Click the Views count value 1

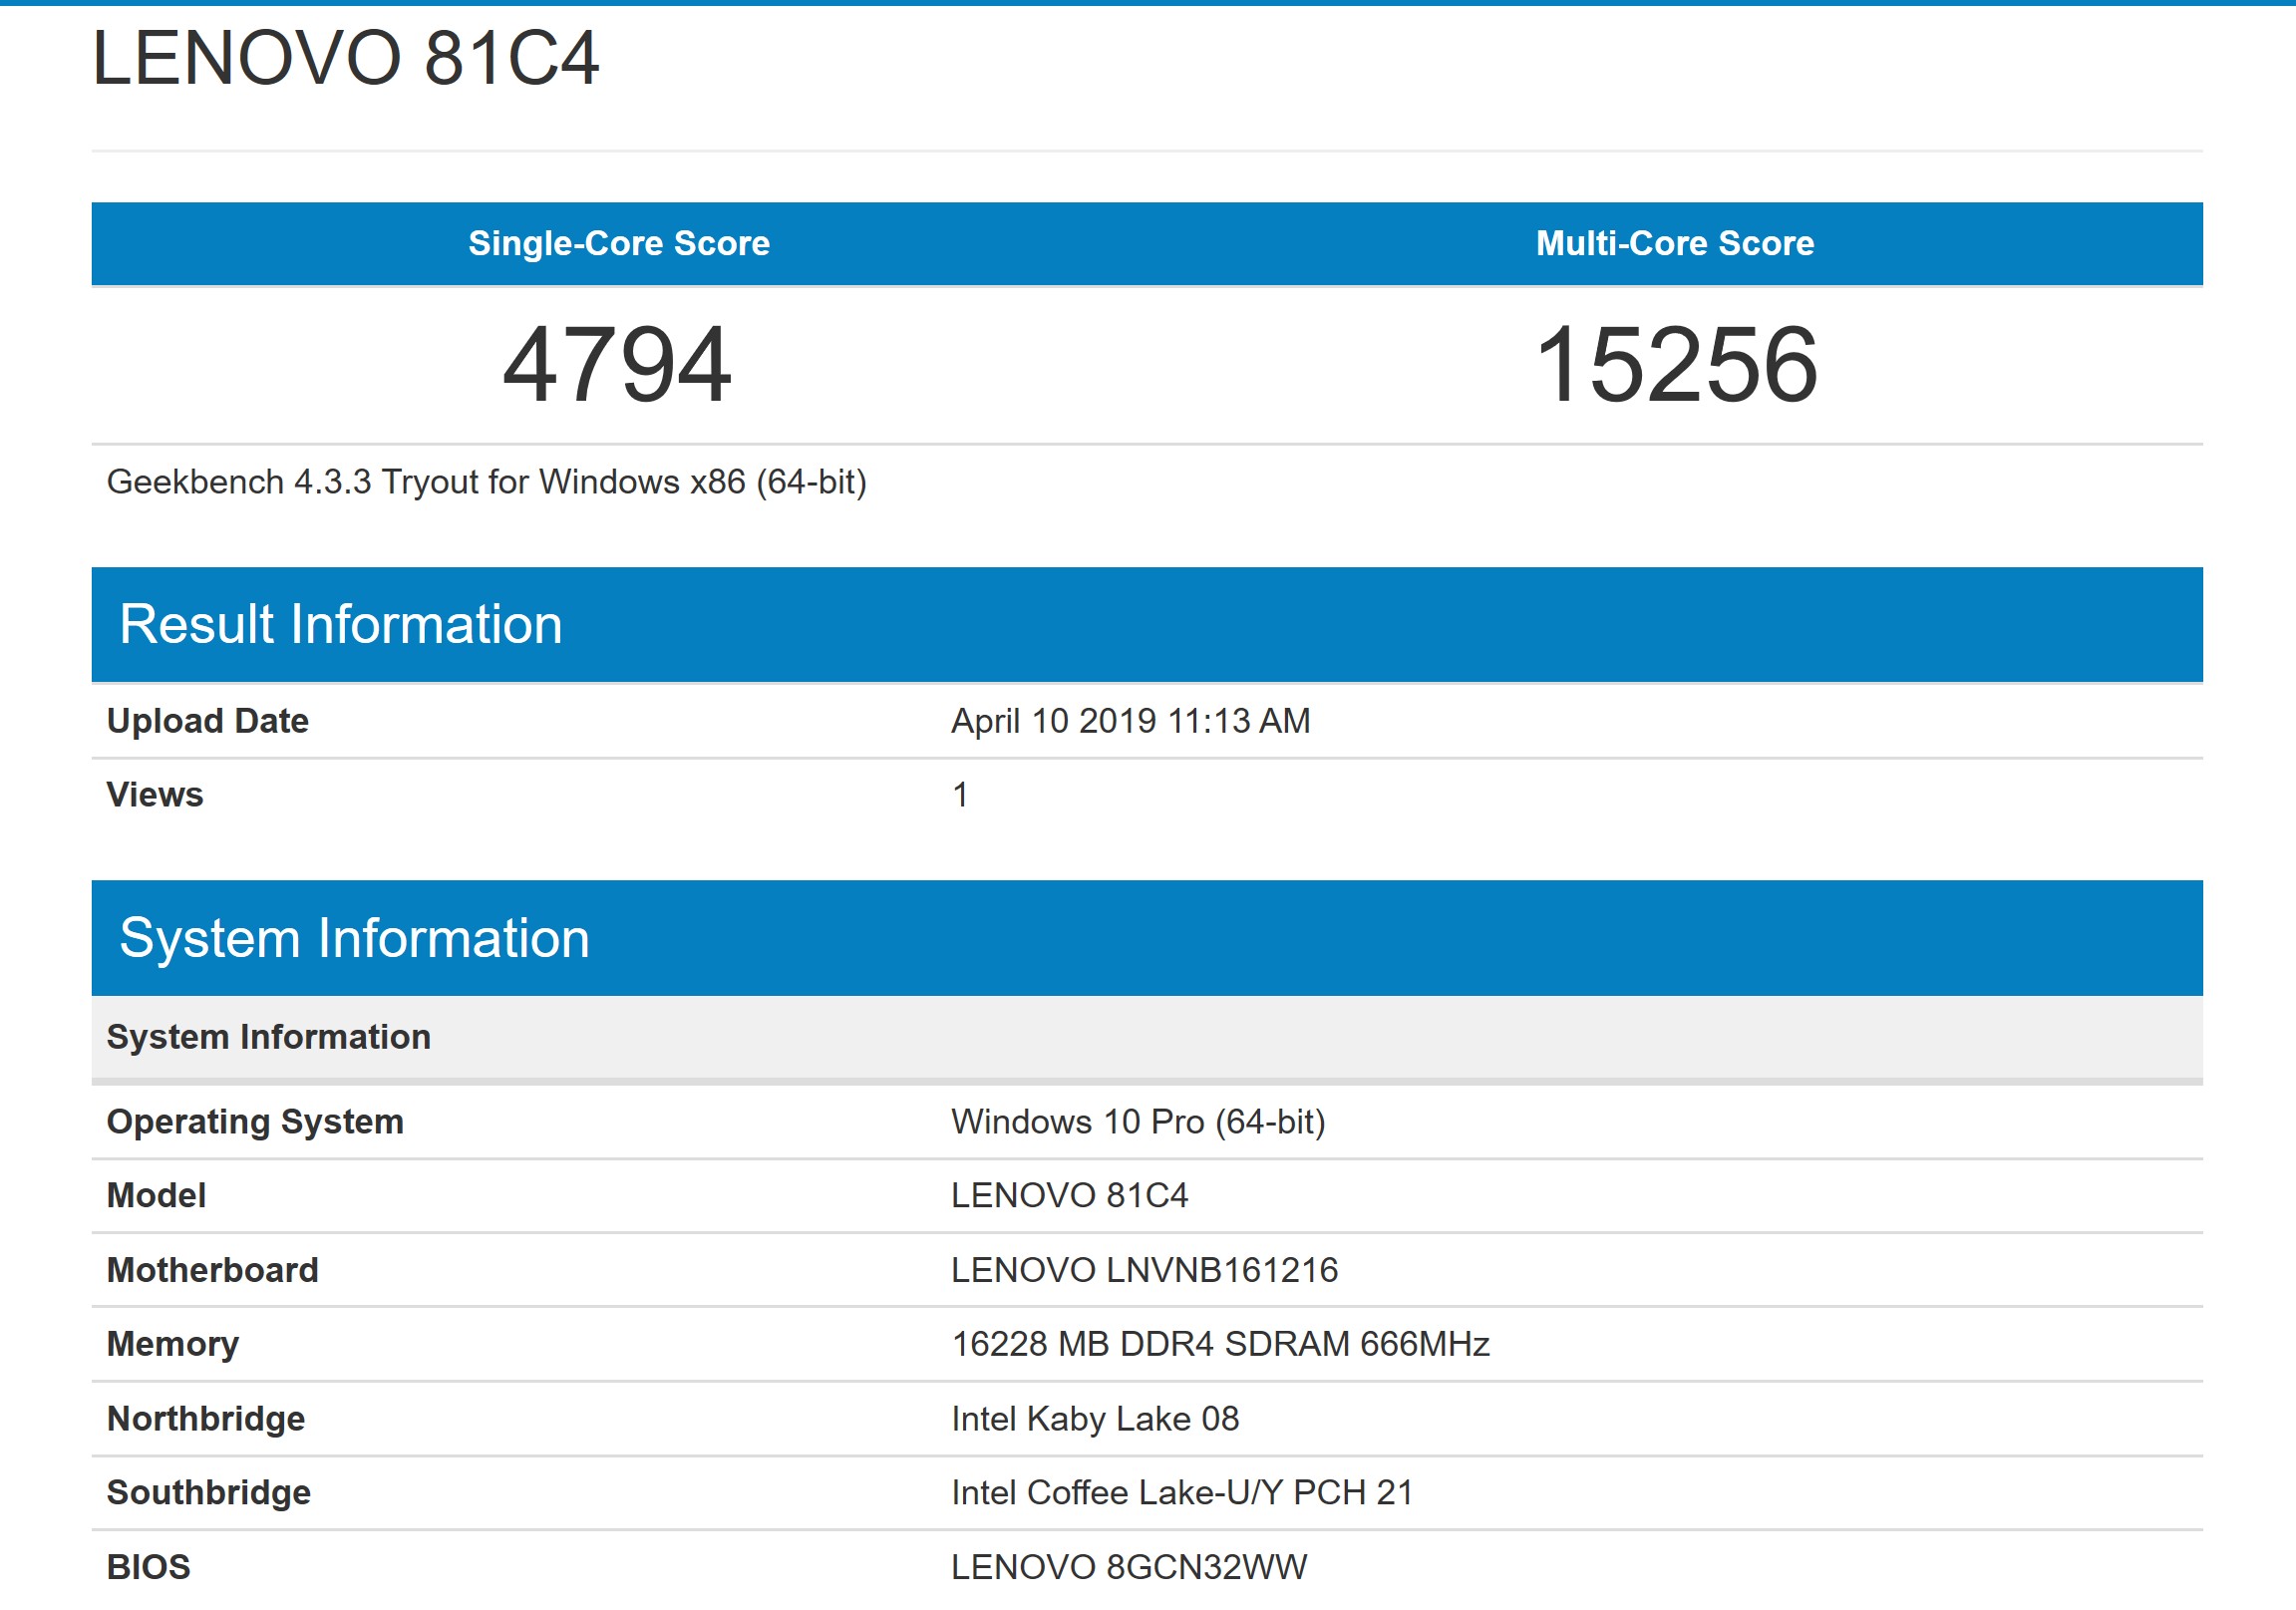tap(960, 795)
